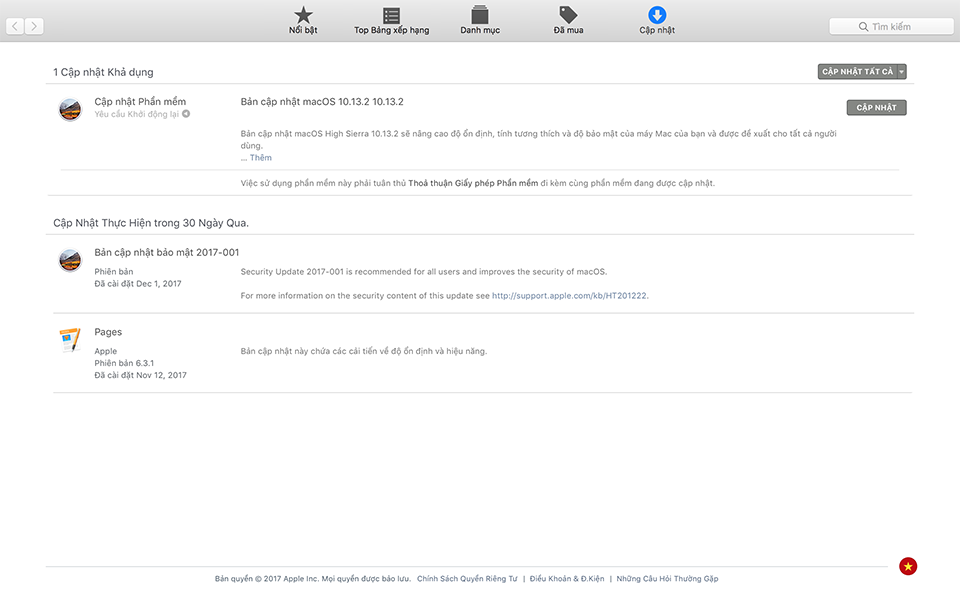The height and width of the screenshot is (600, 960).
Task: Click the Đã cài đặt Nov 12, 2017 text
Action: tap(140, 375)
